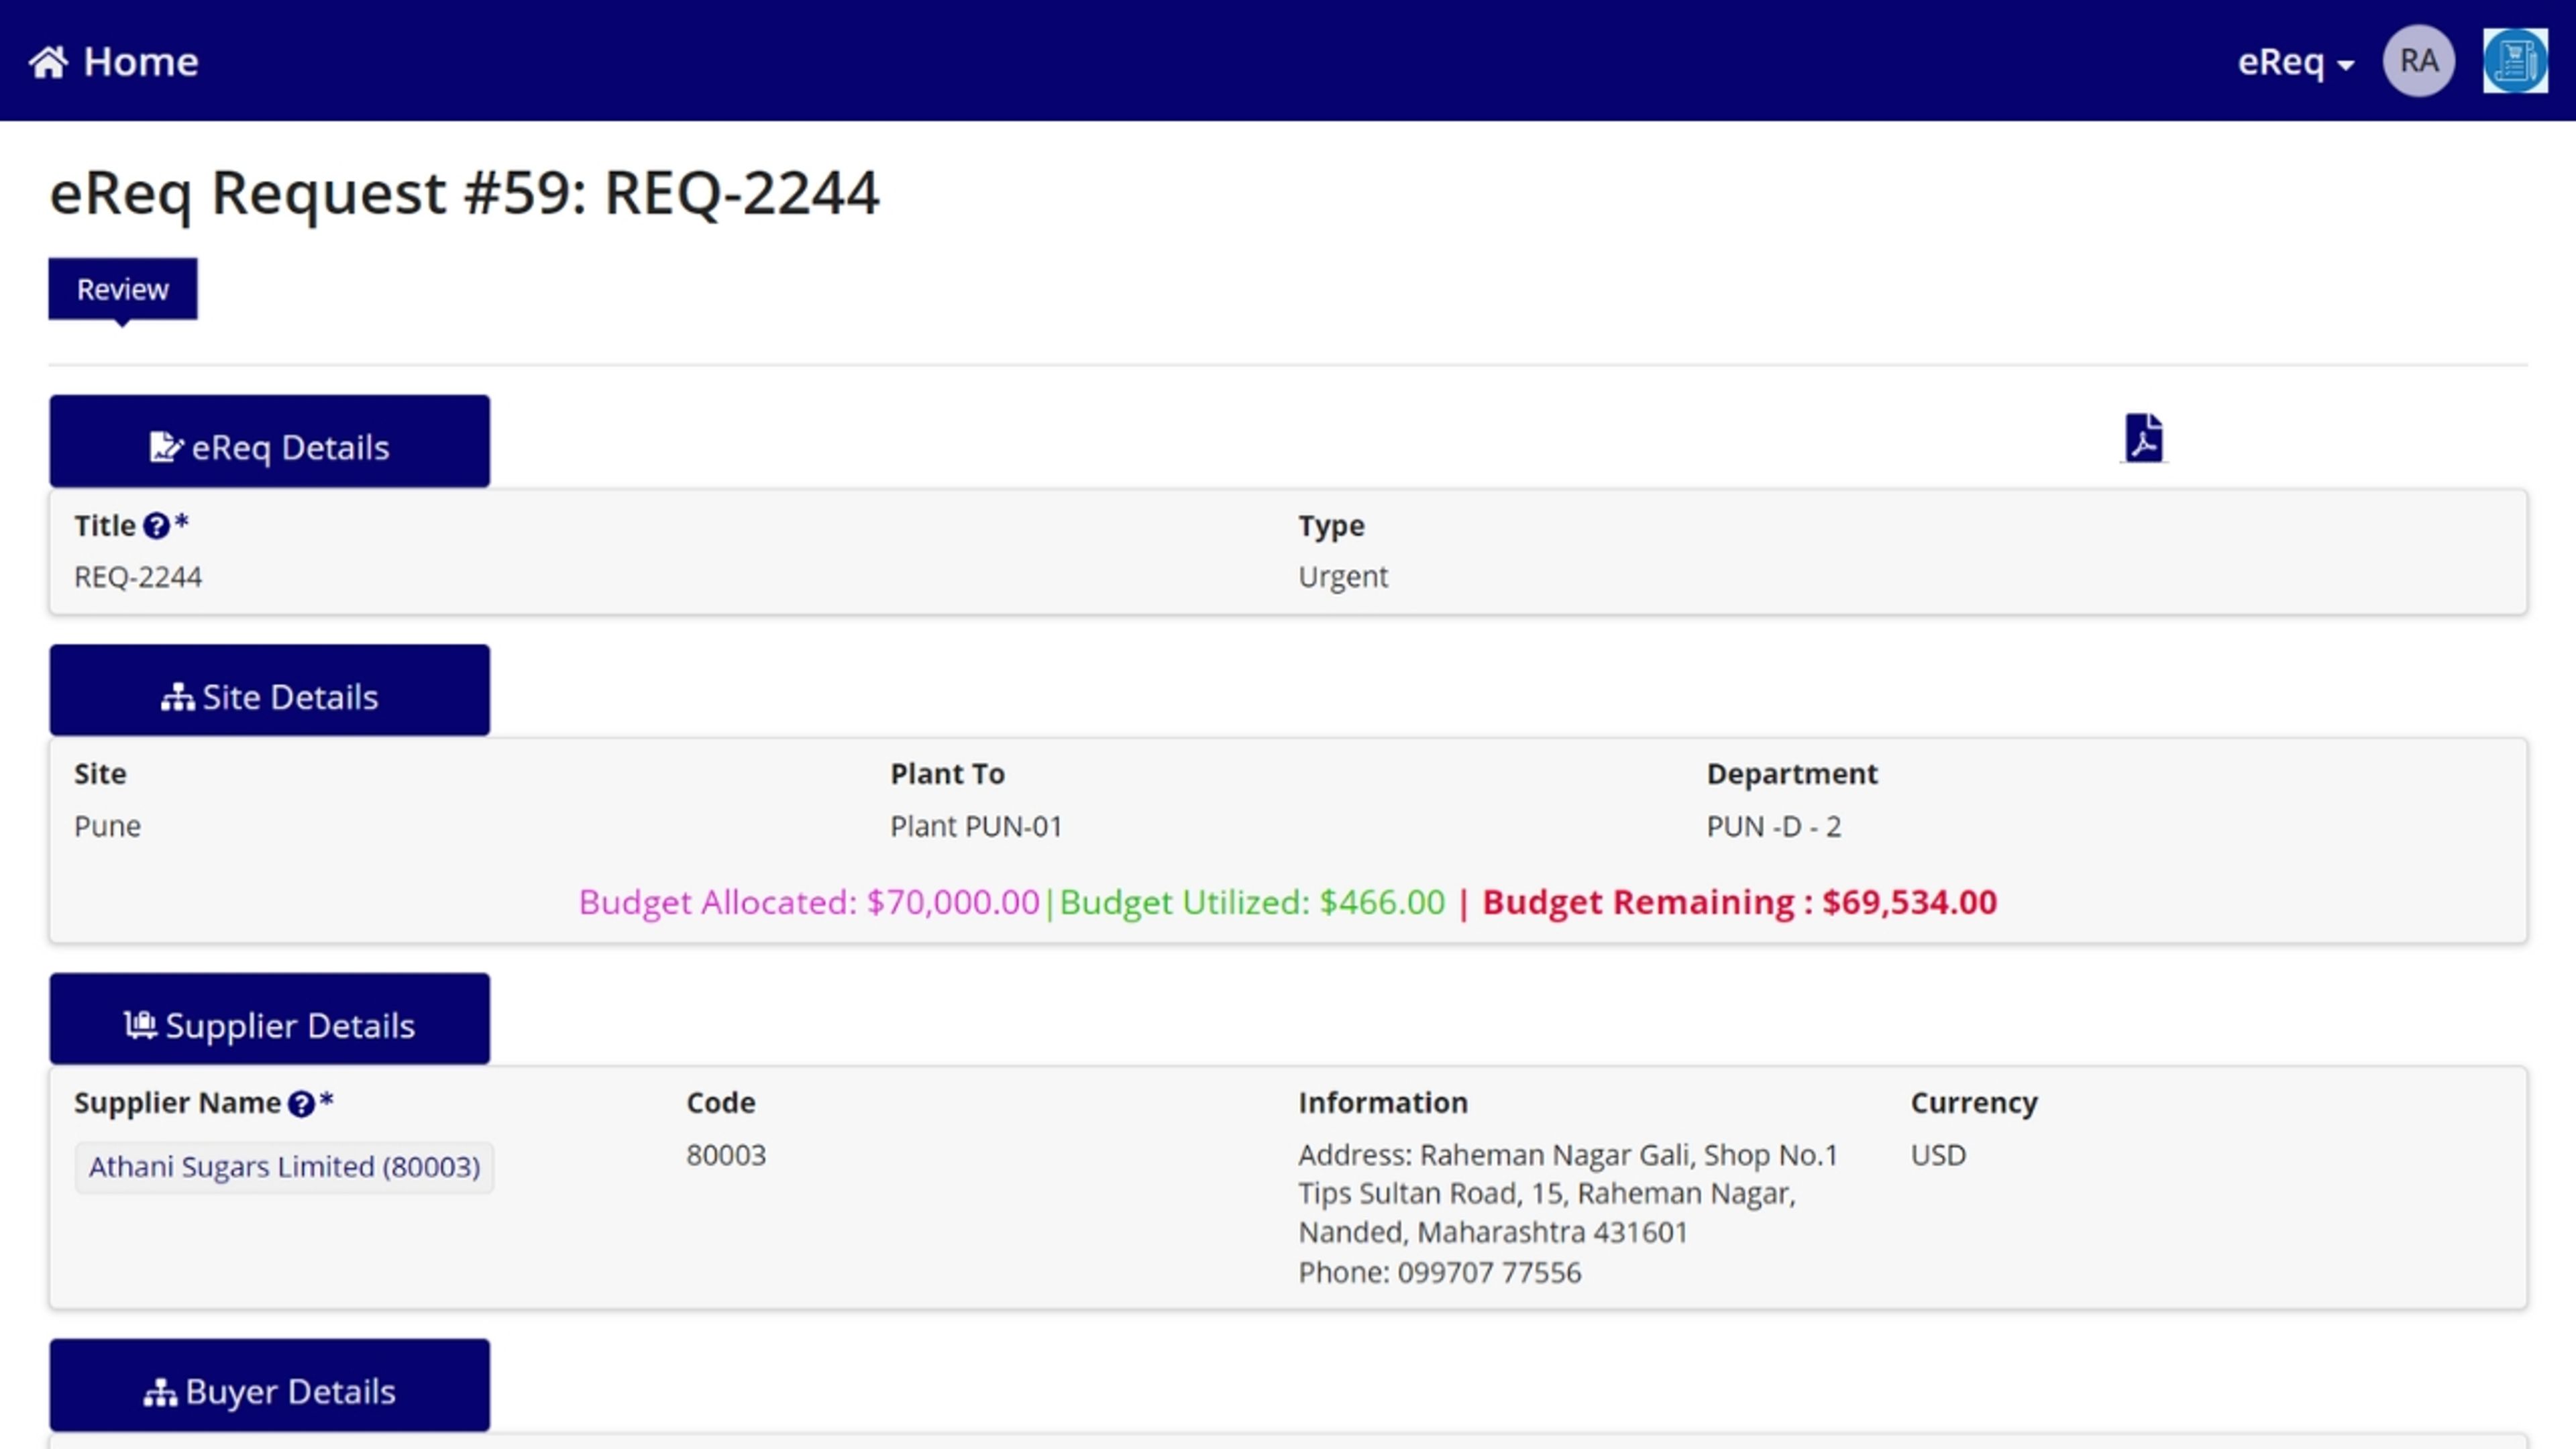This screenshot has height=1449, width=2576.
Task: Click Budget Remaining : $69,534.00 text
Action: click(1739, 902)
